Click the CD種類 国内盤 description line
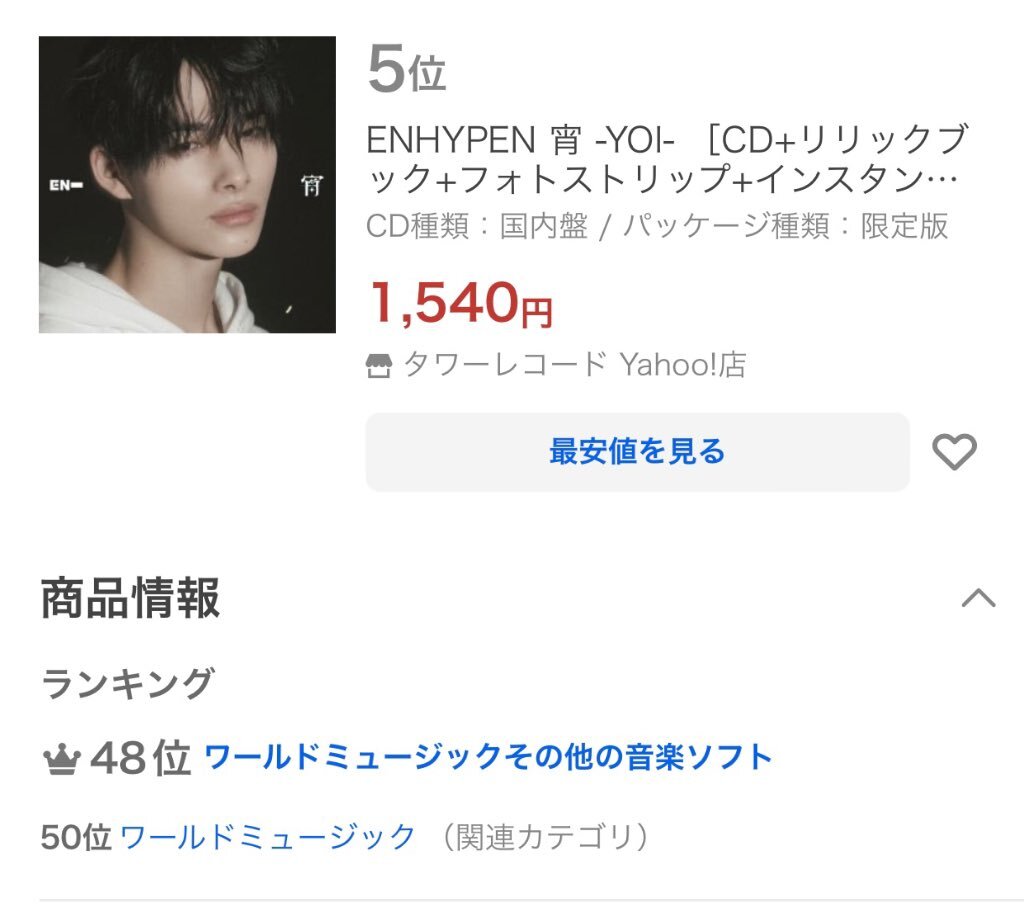The width and height of the screenshot is (1024, 904). pos(657,227)
